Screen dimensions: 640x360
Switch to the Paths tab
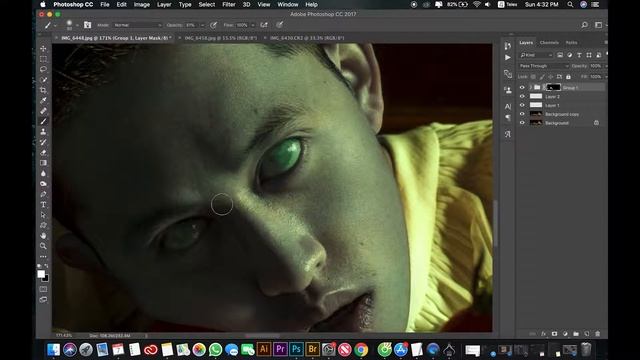coord(571,42)
